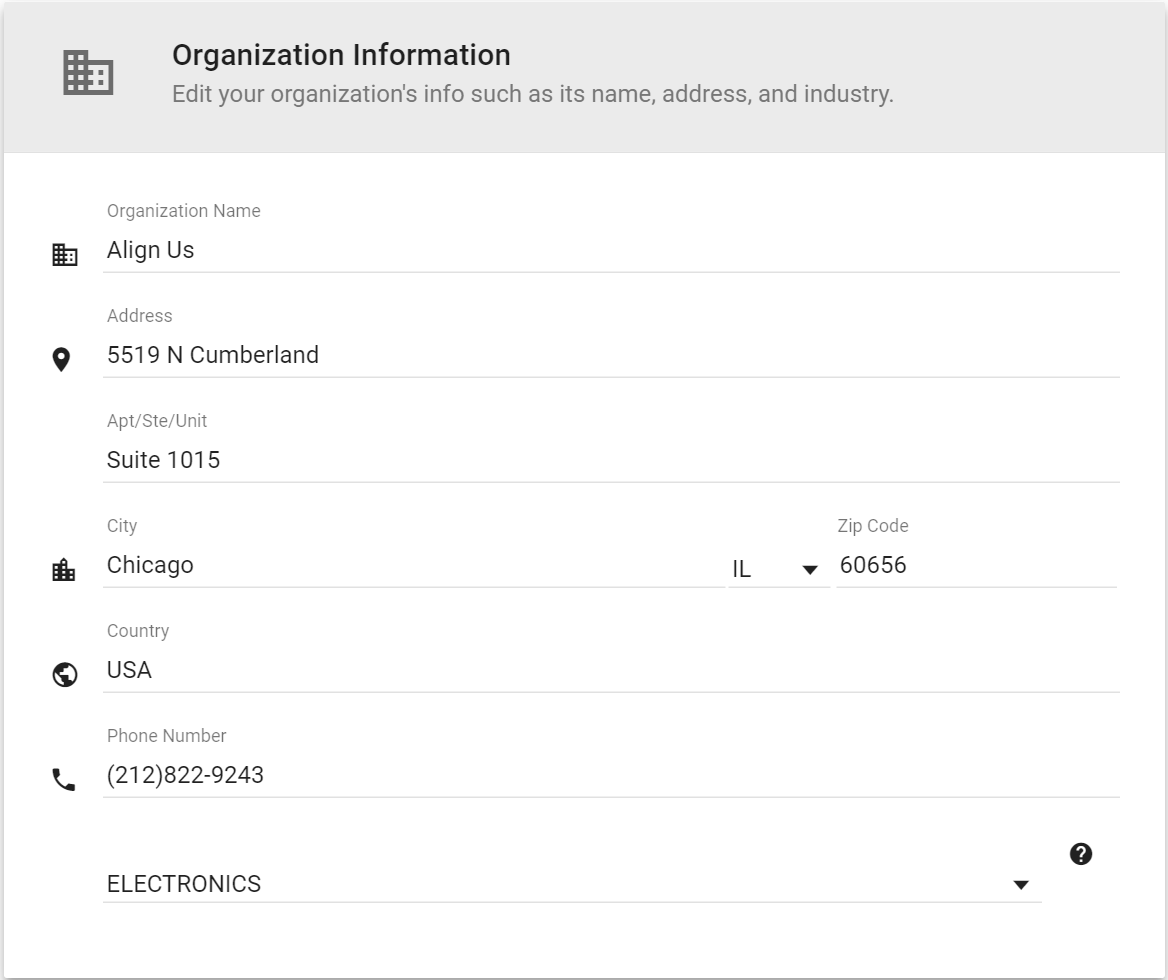Click the industry dropdown arrow

1021,885
